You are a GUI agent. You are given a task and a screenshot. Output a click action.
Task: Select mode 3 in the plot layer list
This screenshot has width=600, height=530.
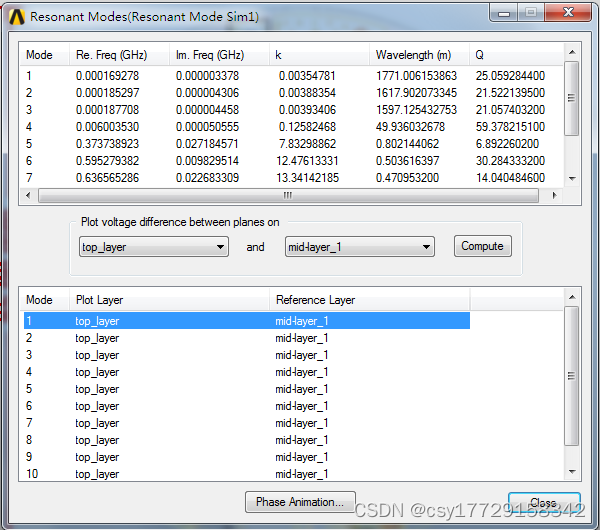(247, 355)
